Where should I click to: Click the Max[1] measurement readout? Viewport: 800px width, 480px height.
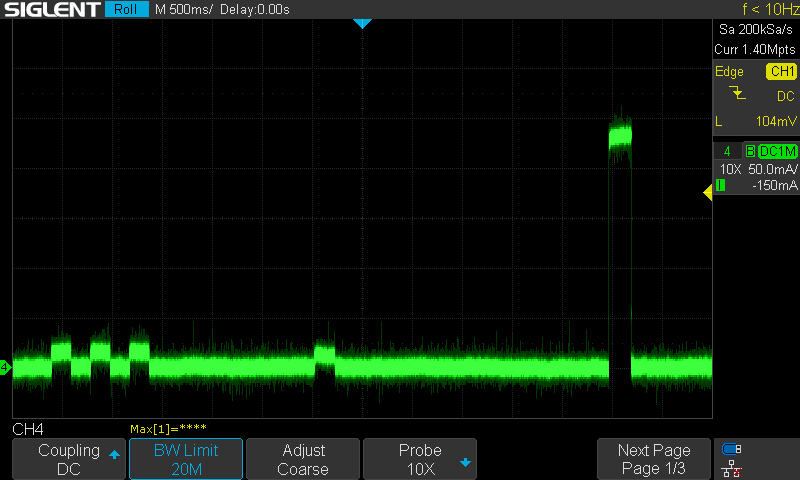[168, 429]
